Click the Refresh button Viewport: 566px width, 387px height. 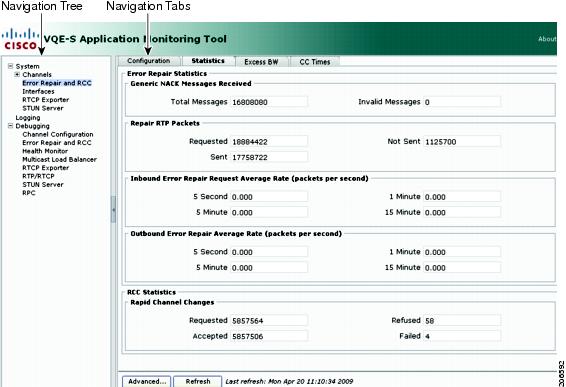tap(198, 381)
